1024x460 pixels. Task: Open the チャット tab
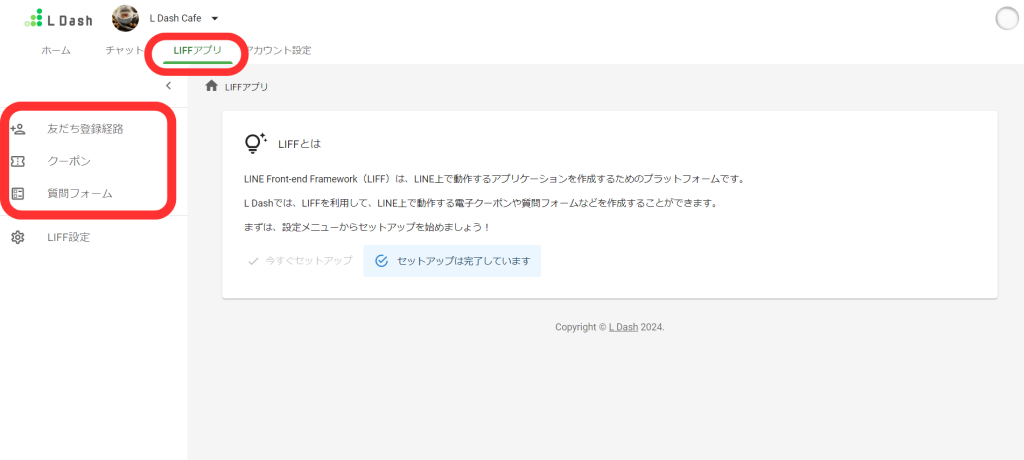point(124,50)
